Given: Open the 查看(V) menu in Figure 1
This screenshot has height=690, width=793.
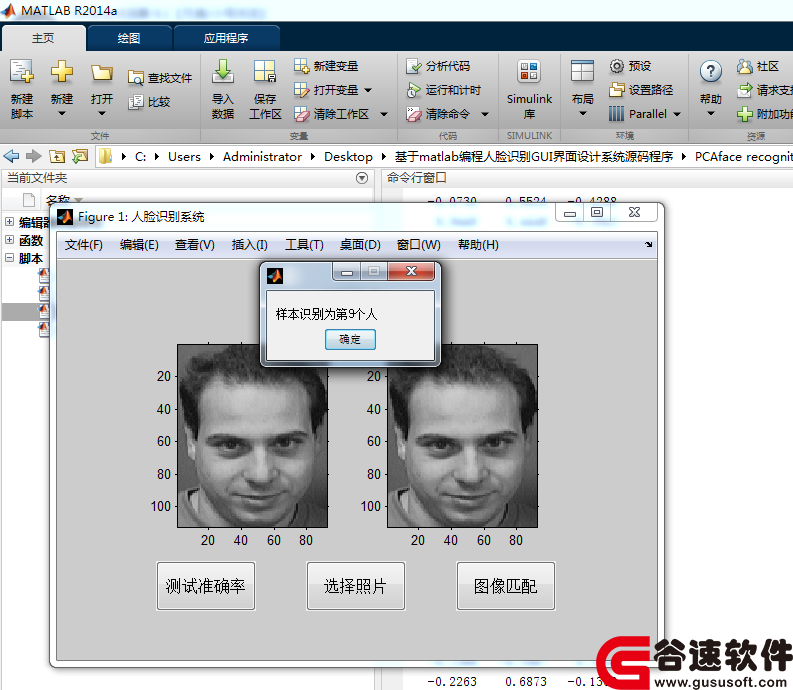Looking at the screenshot, I should [x=195, y=245].
